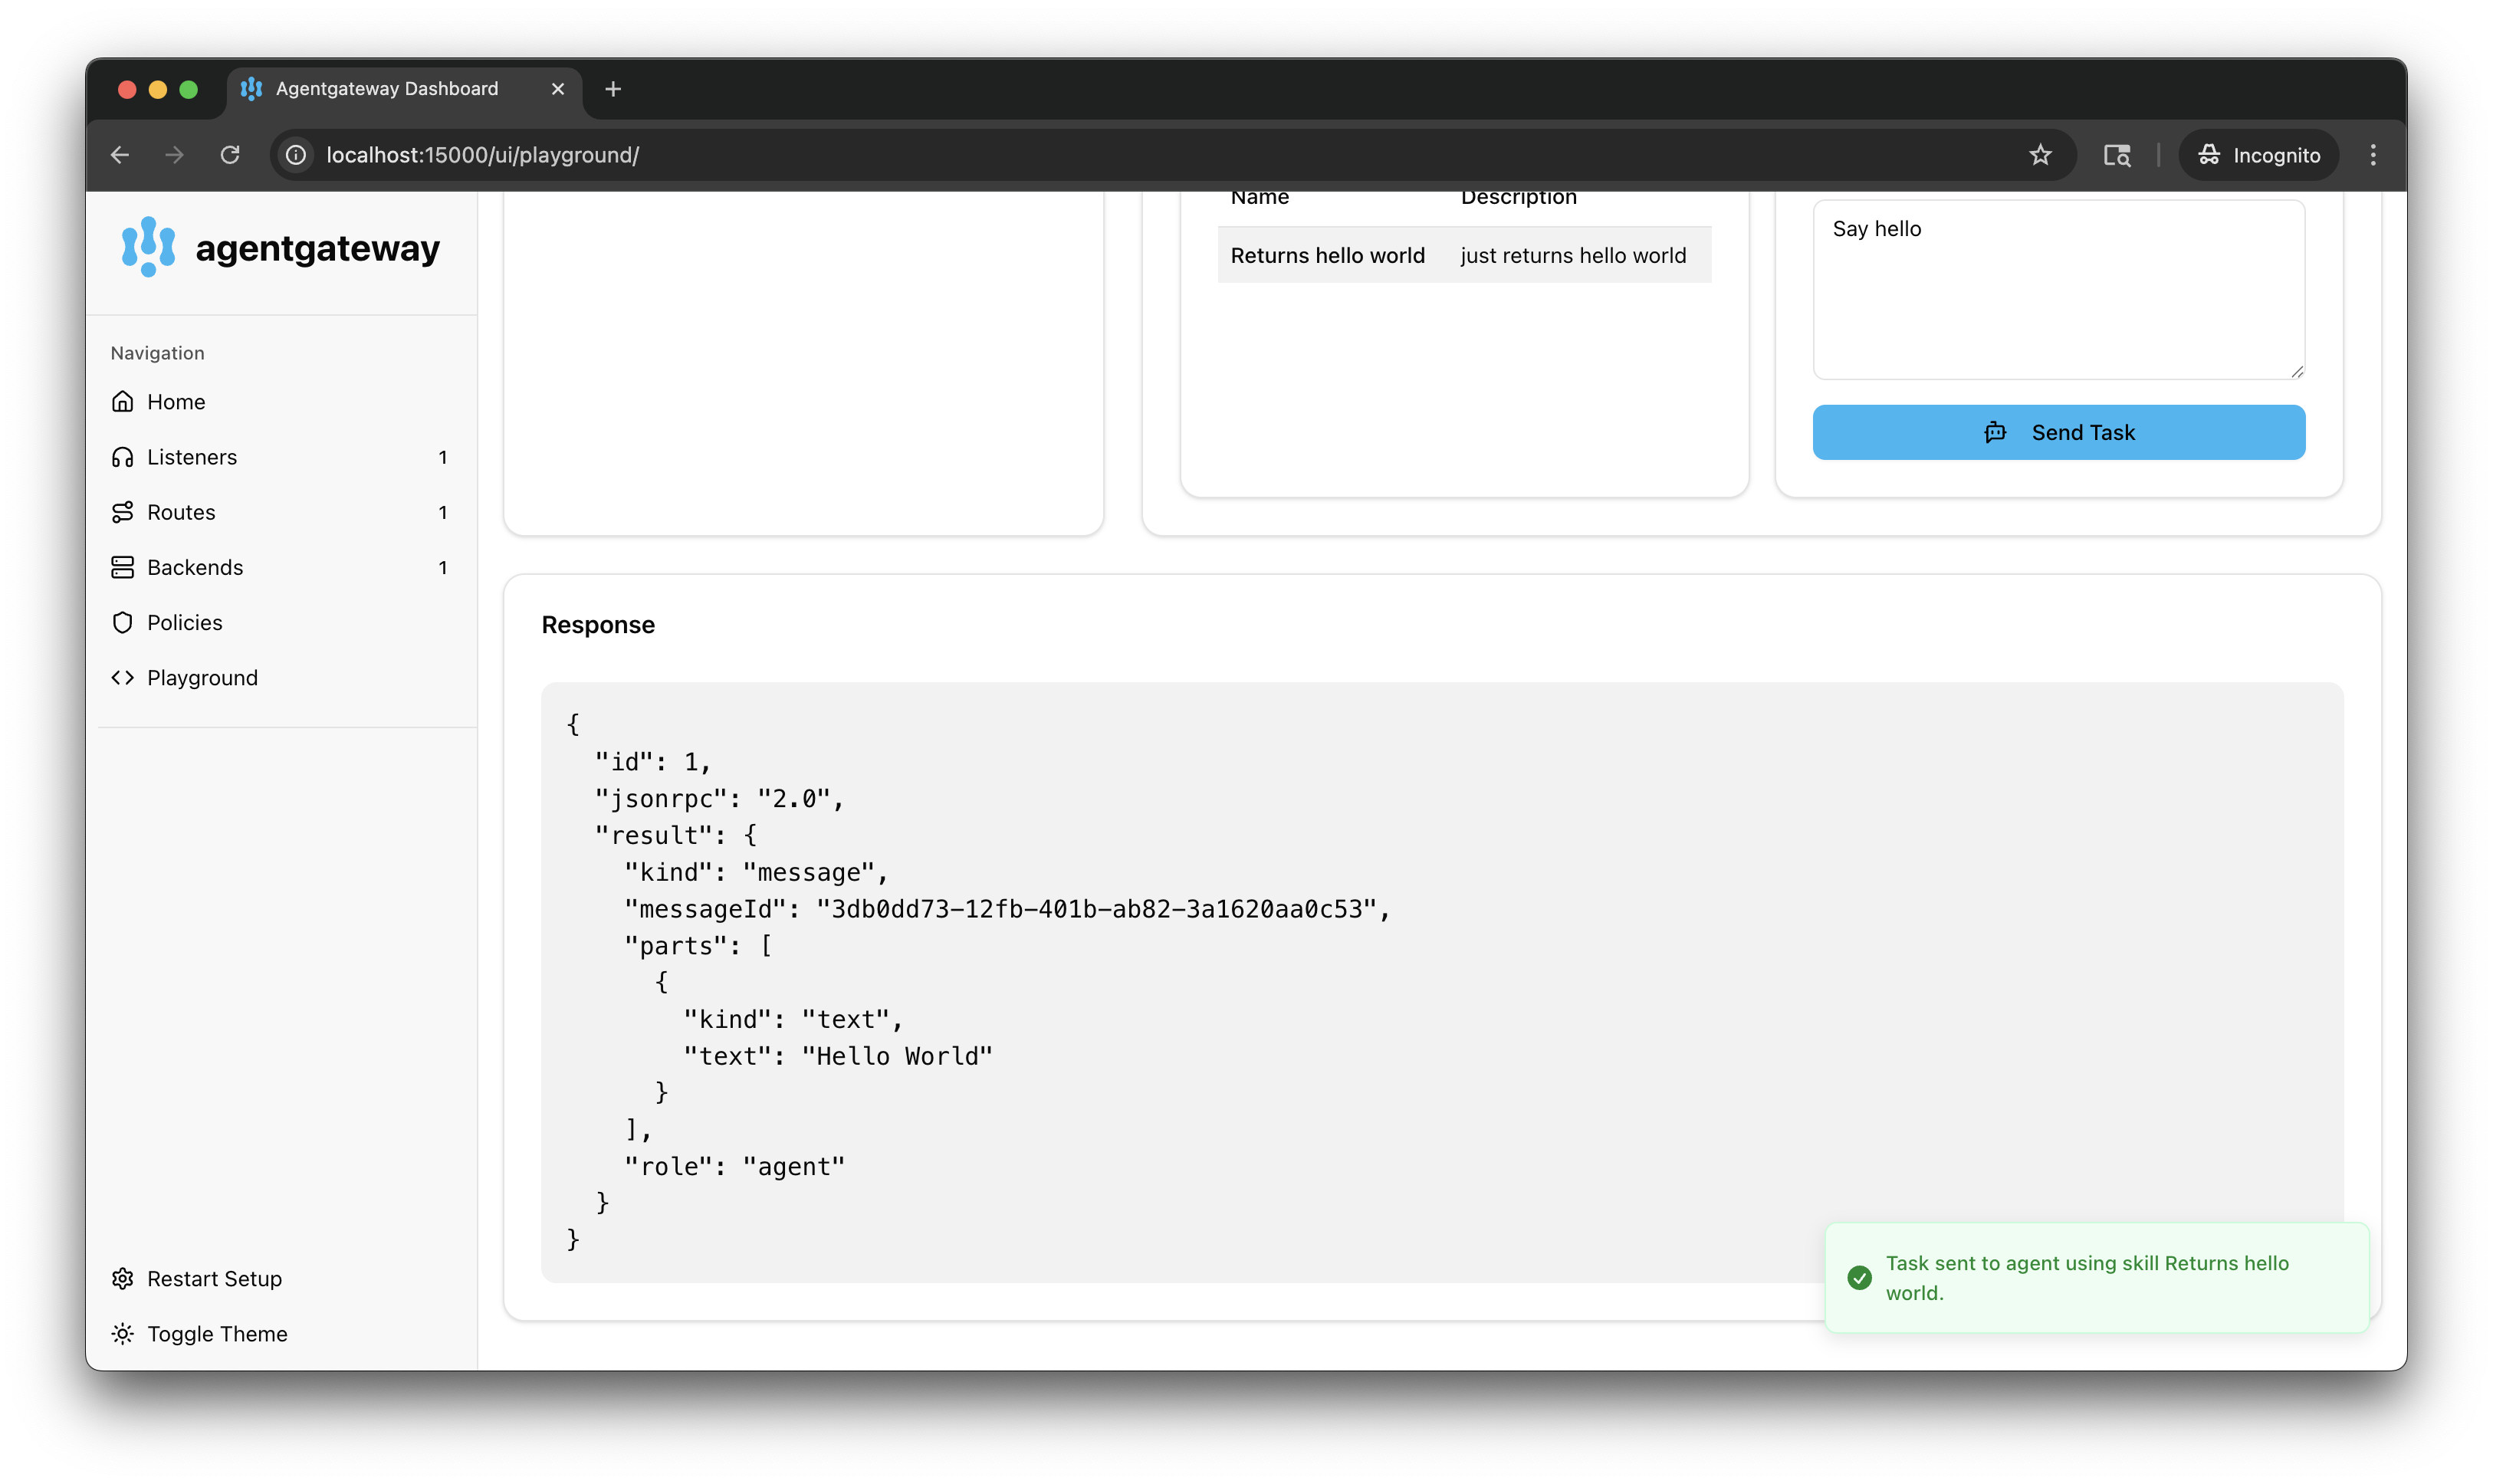Click the browser back arrow
Viewport: 2493px width, 1484px height.
(x=120, y=155)
